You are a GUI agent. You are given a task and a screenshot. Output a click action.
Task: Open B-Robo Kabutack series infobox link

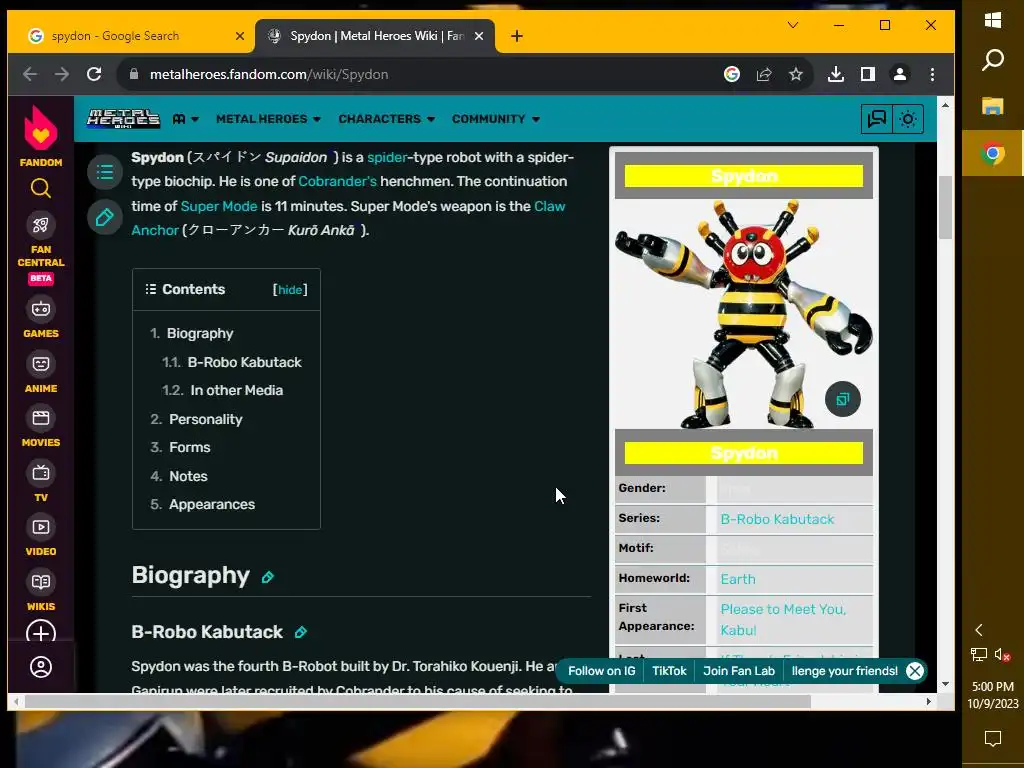click(x=777, y=519)
